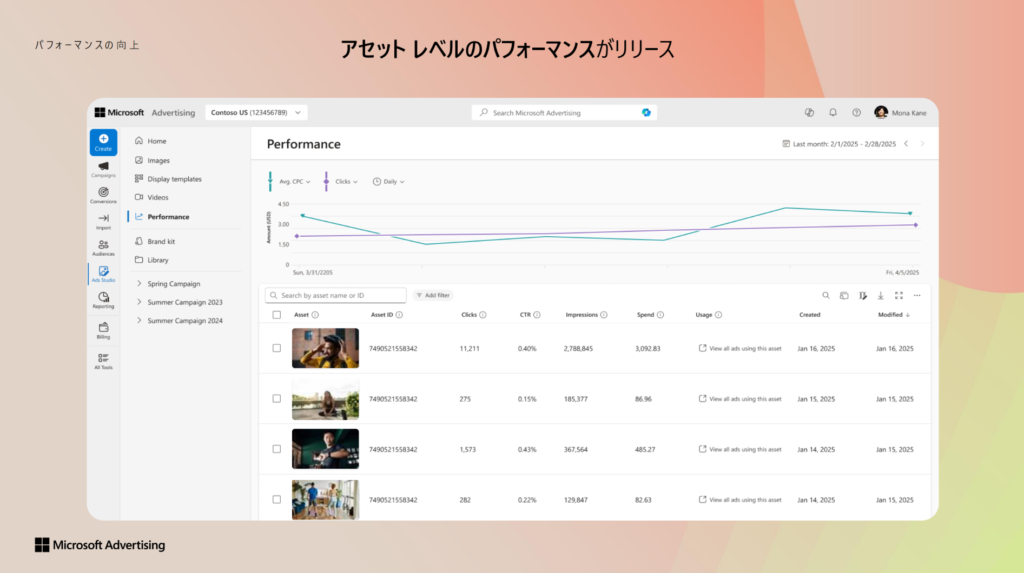Click the info icon next to Asset header
Image resolution: width=1024 pixels, height=573 pixels.
pyautogui.click(x=315, y=315)
